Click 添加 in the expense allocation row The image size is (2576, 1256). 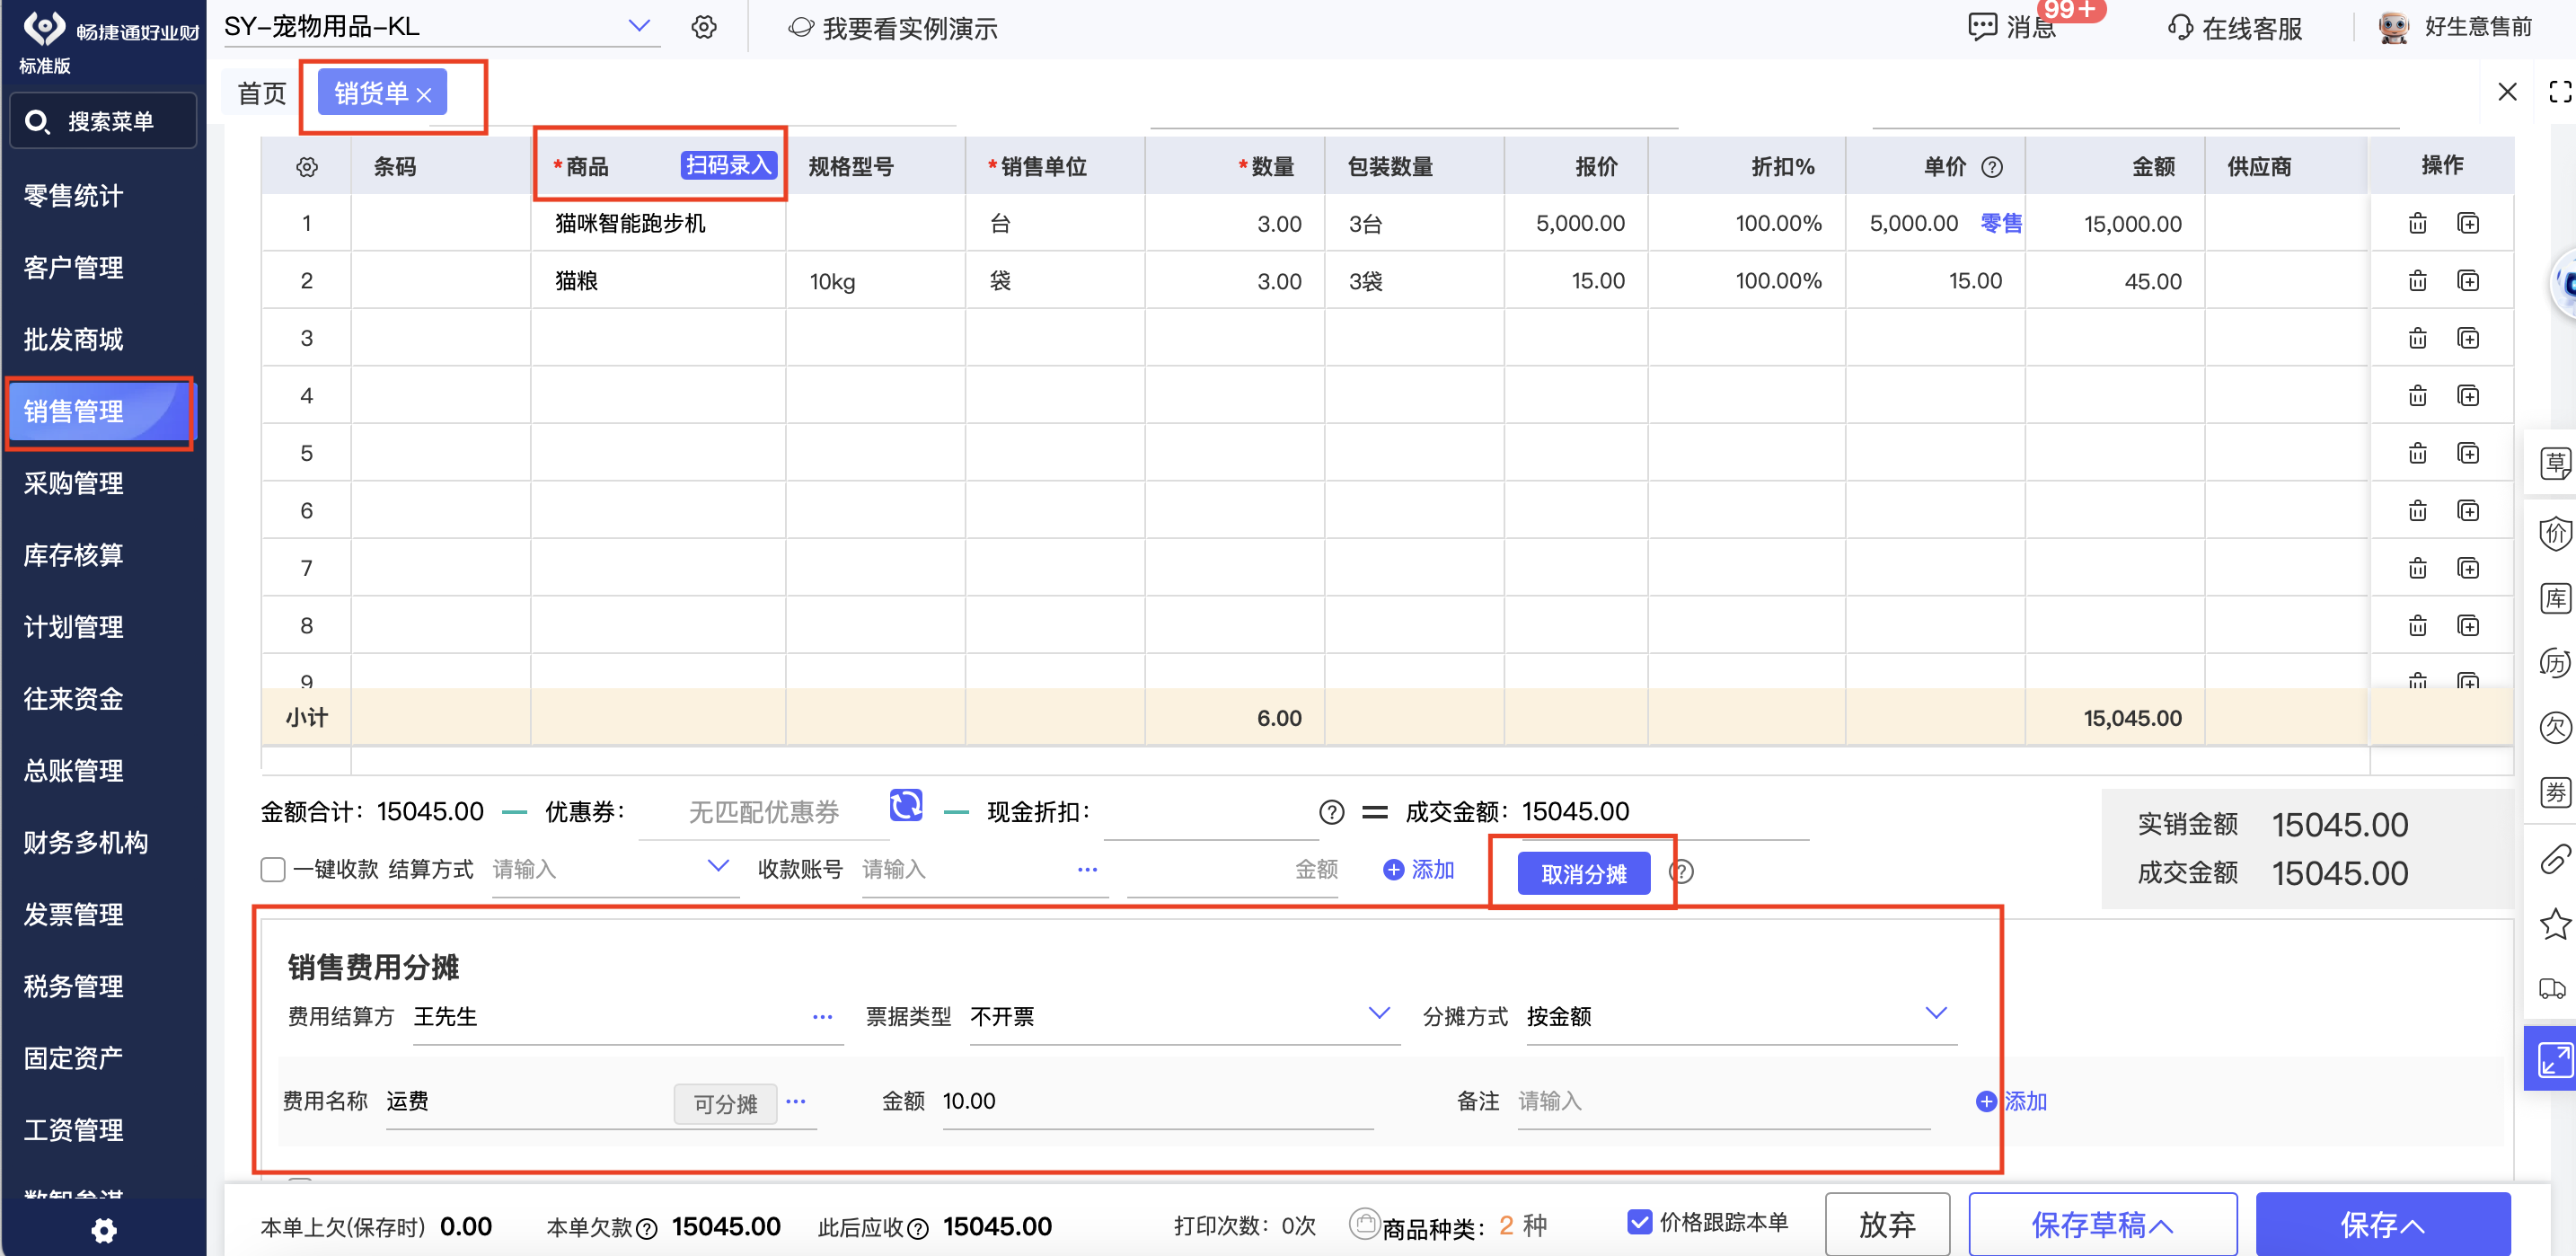[2012, 1101]
